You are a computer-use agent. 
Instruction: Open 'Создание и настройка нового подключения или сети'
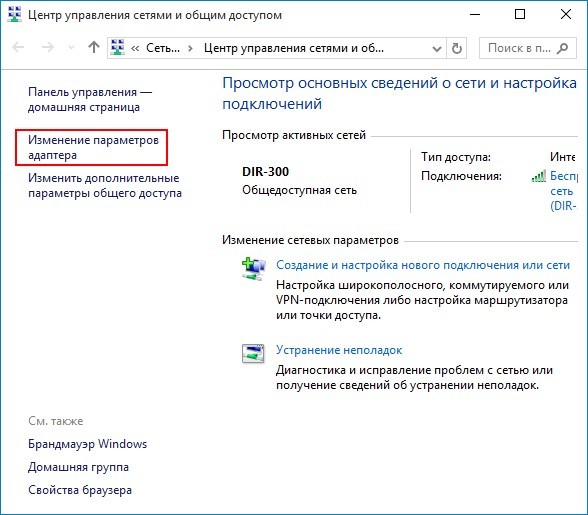pyautogui.click(x=423, y=265)
